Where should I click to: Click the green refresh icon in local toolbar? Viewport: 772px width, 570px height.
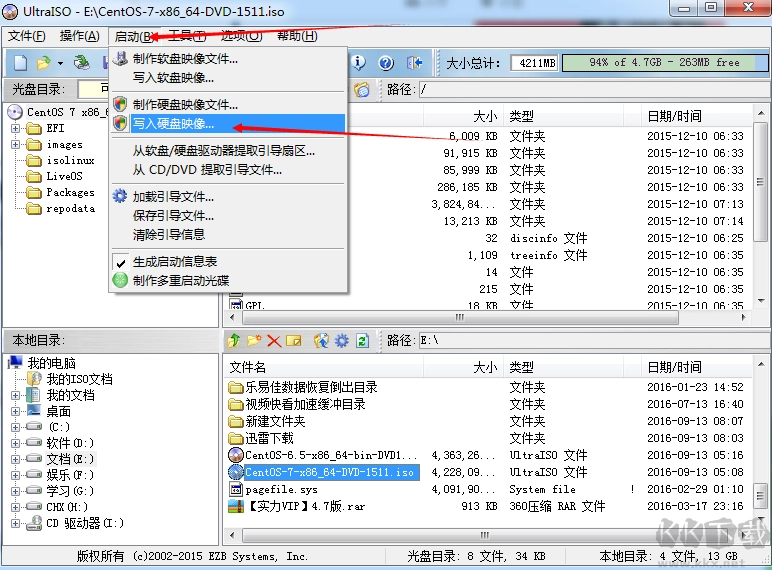coord(362,341)
